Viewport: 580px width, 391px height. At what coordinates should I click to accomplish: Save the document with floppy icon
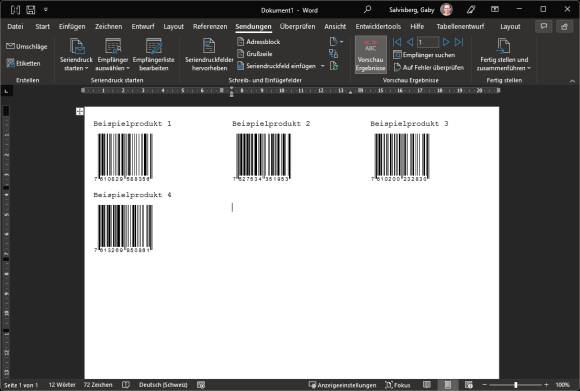point(31,10)
